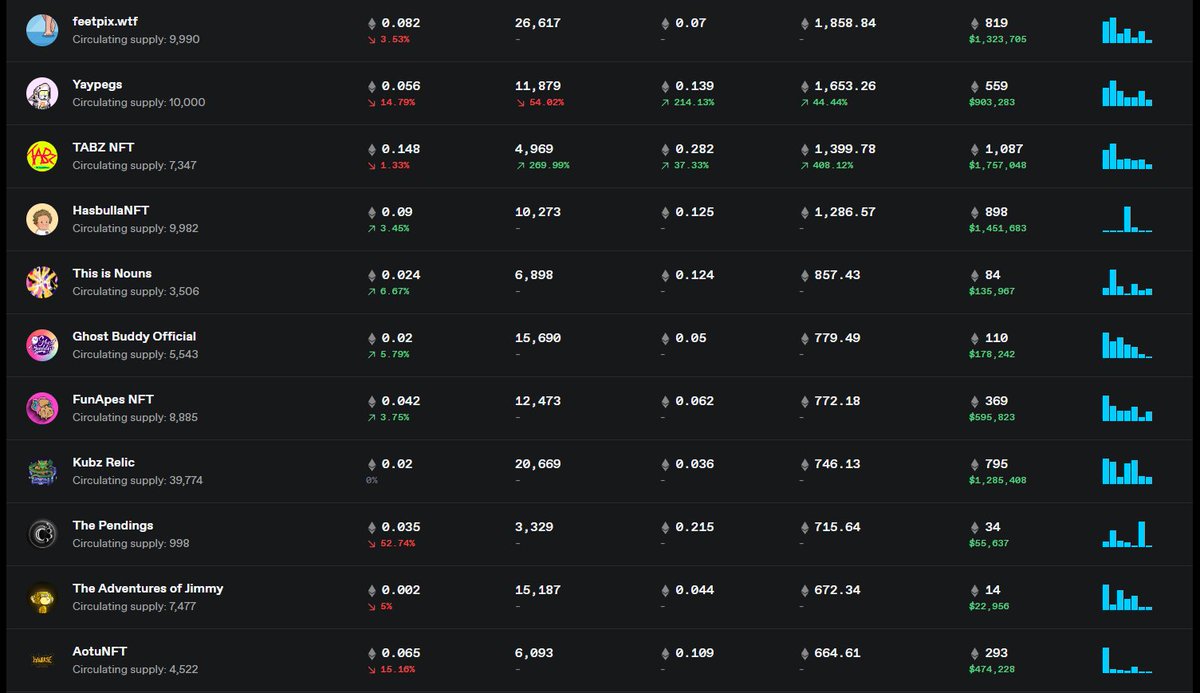
Task: Select Yaypegs sales count 11,879
Action: tap(539, 86)
